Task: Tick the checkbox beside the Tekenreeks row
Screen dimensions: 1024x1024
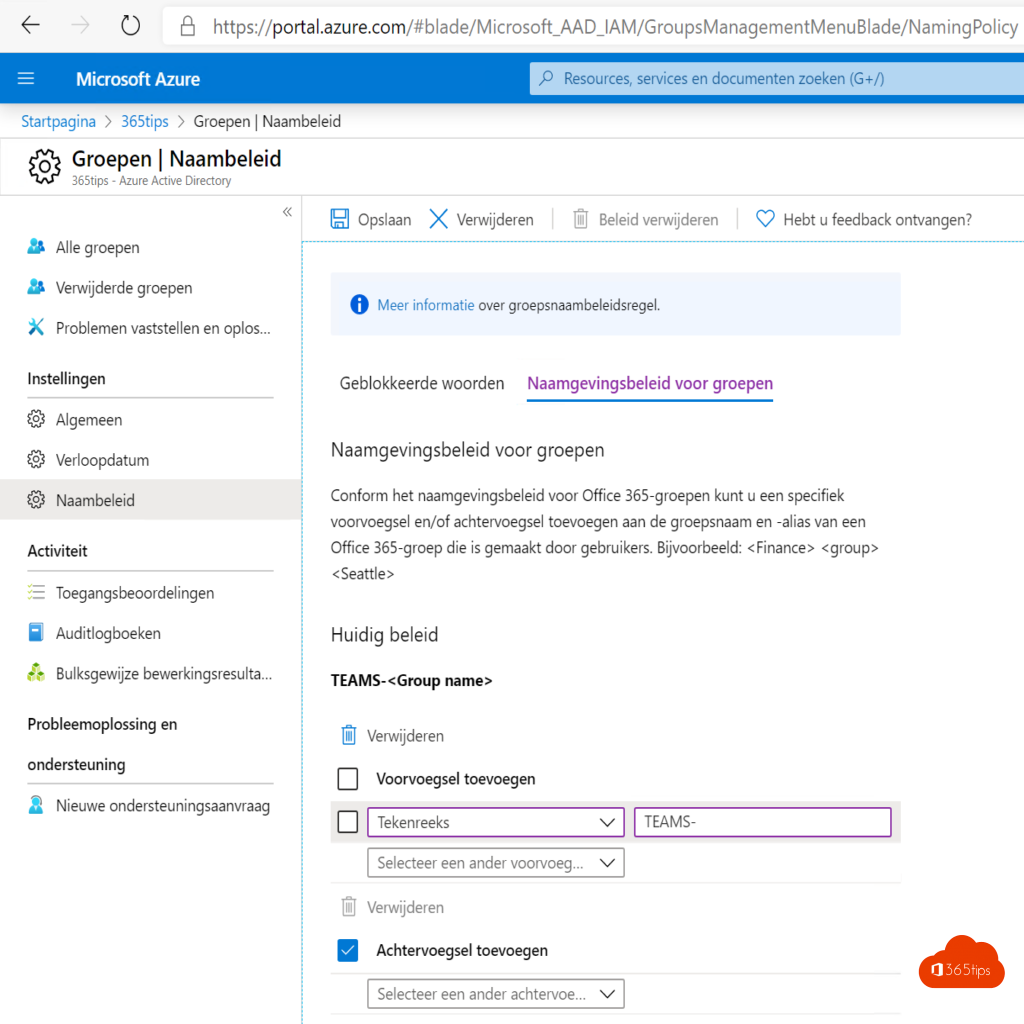Action: [x=347, y=822]
